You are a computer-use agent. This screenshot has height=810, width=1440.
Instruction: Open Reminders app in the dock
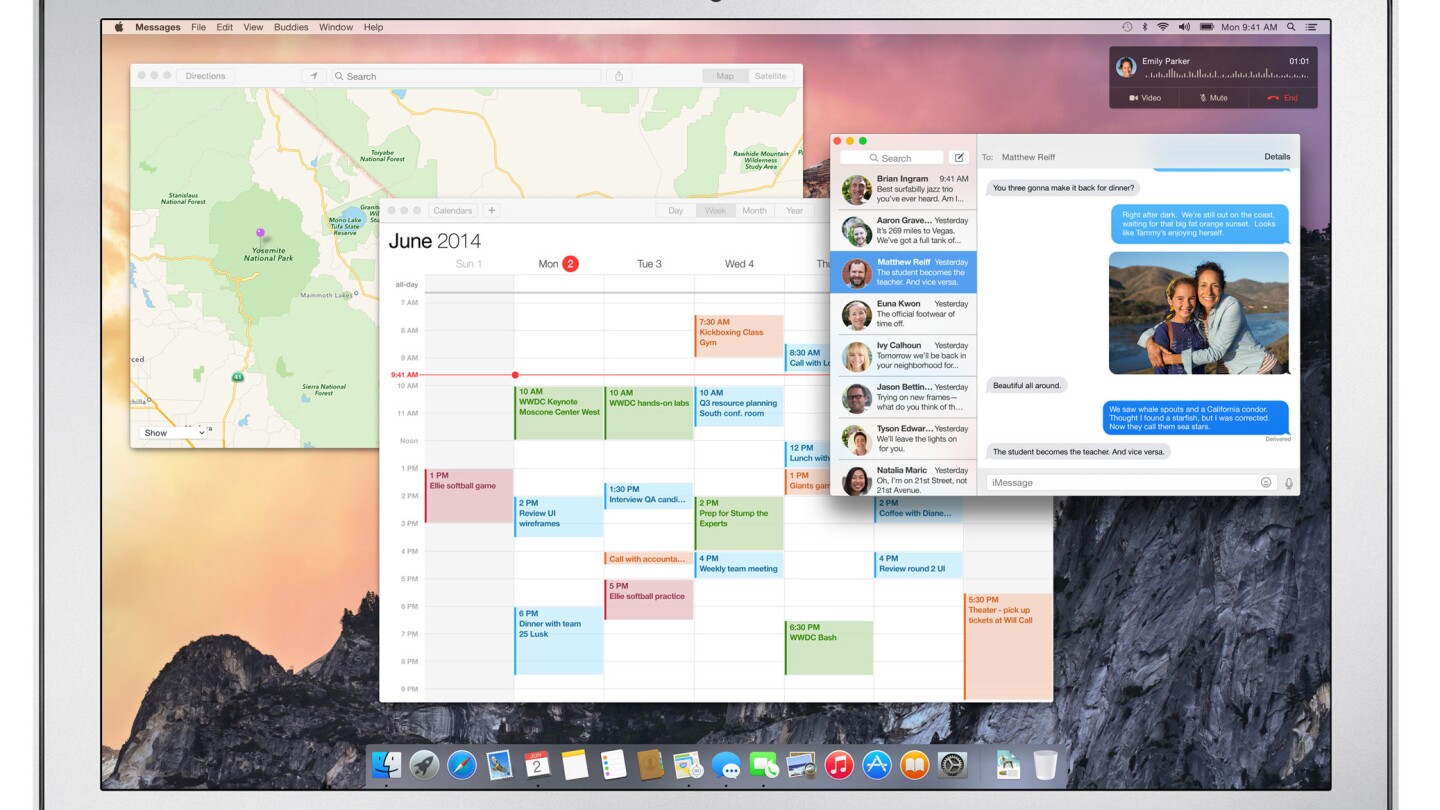613,765
